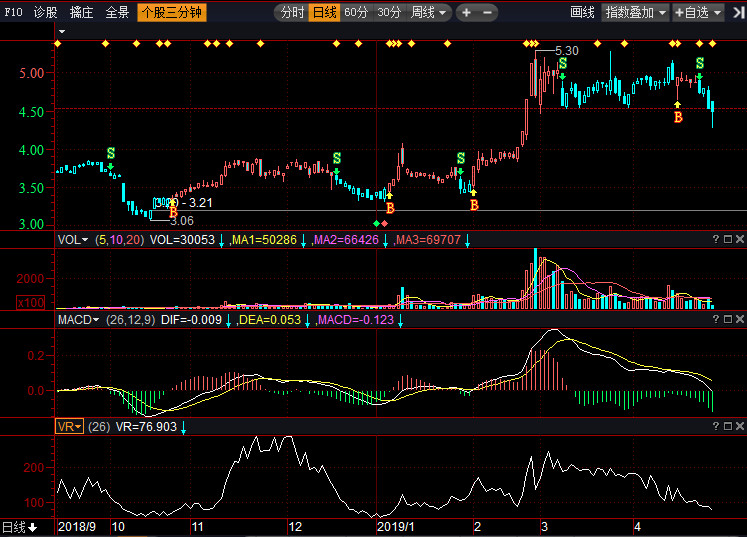Open F10 company info

[x=13, y=12]
